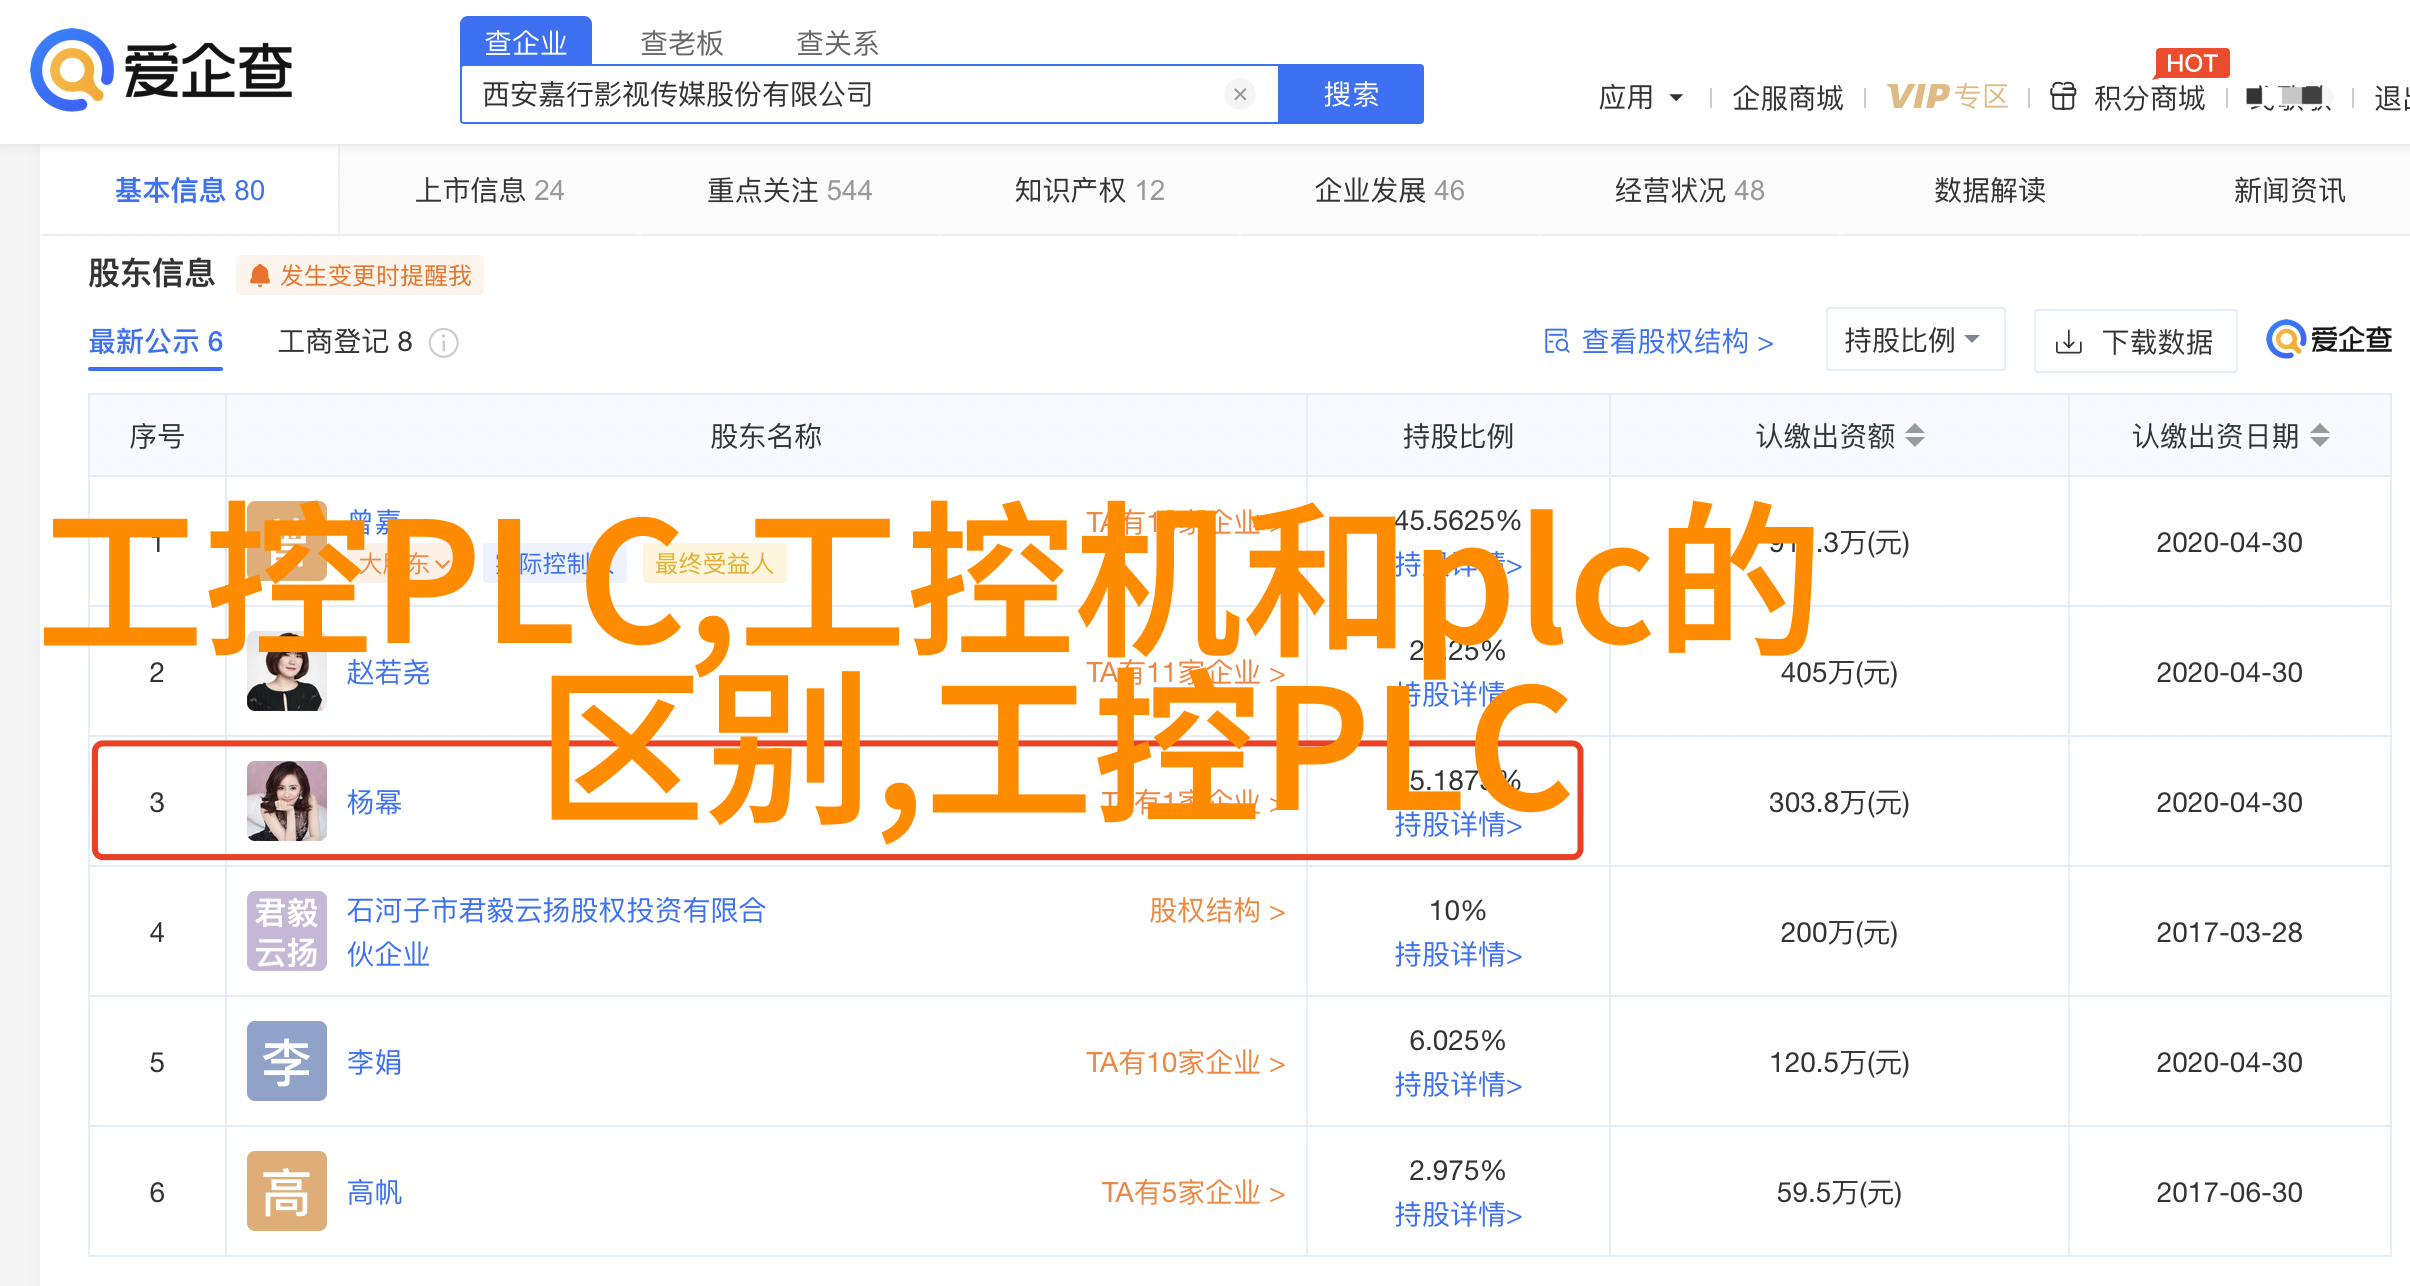Switch to the 查关系 search tab
This screenshot has height=1286, width=2410.
coord(837,43)
